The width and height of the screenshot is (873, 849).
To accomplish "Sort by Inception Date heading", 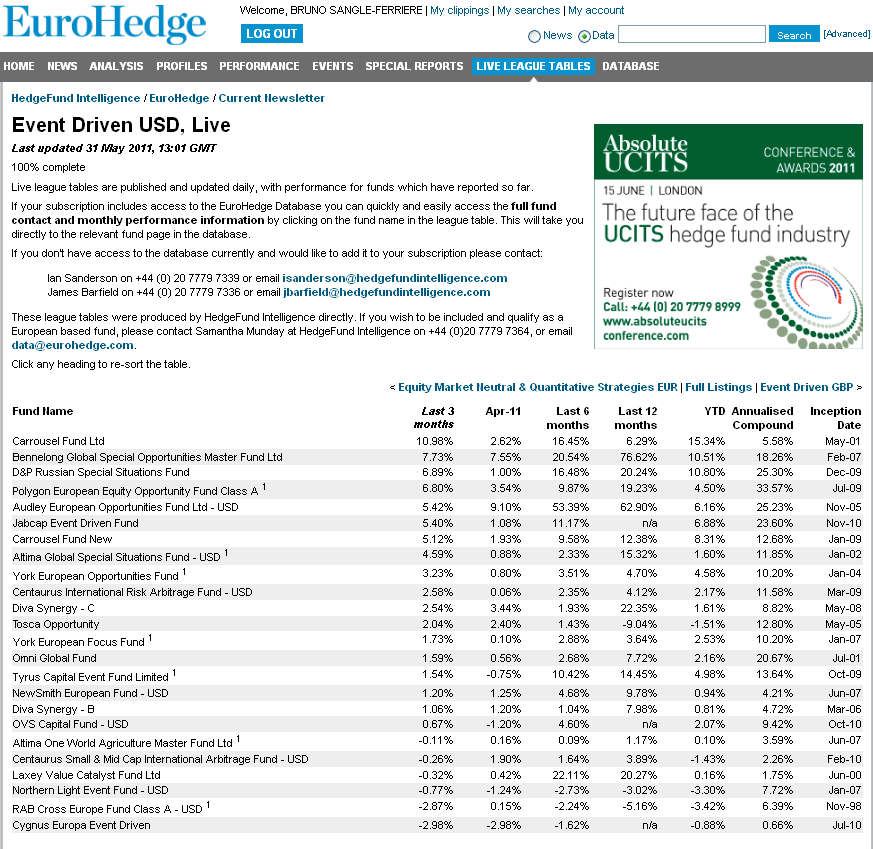I will tap(836, 418).
